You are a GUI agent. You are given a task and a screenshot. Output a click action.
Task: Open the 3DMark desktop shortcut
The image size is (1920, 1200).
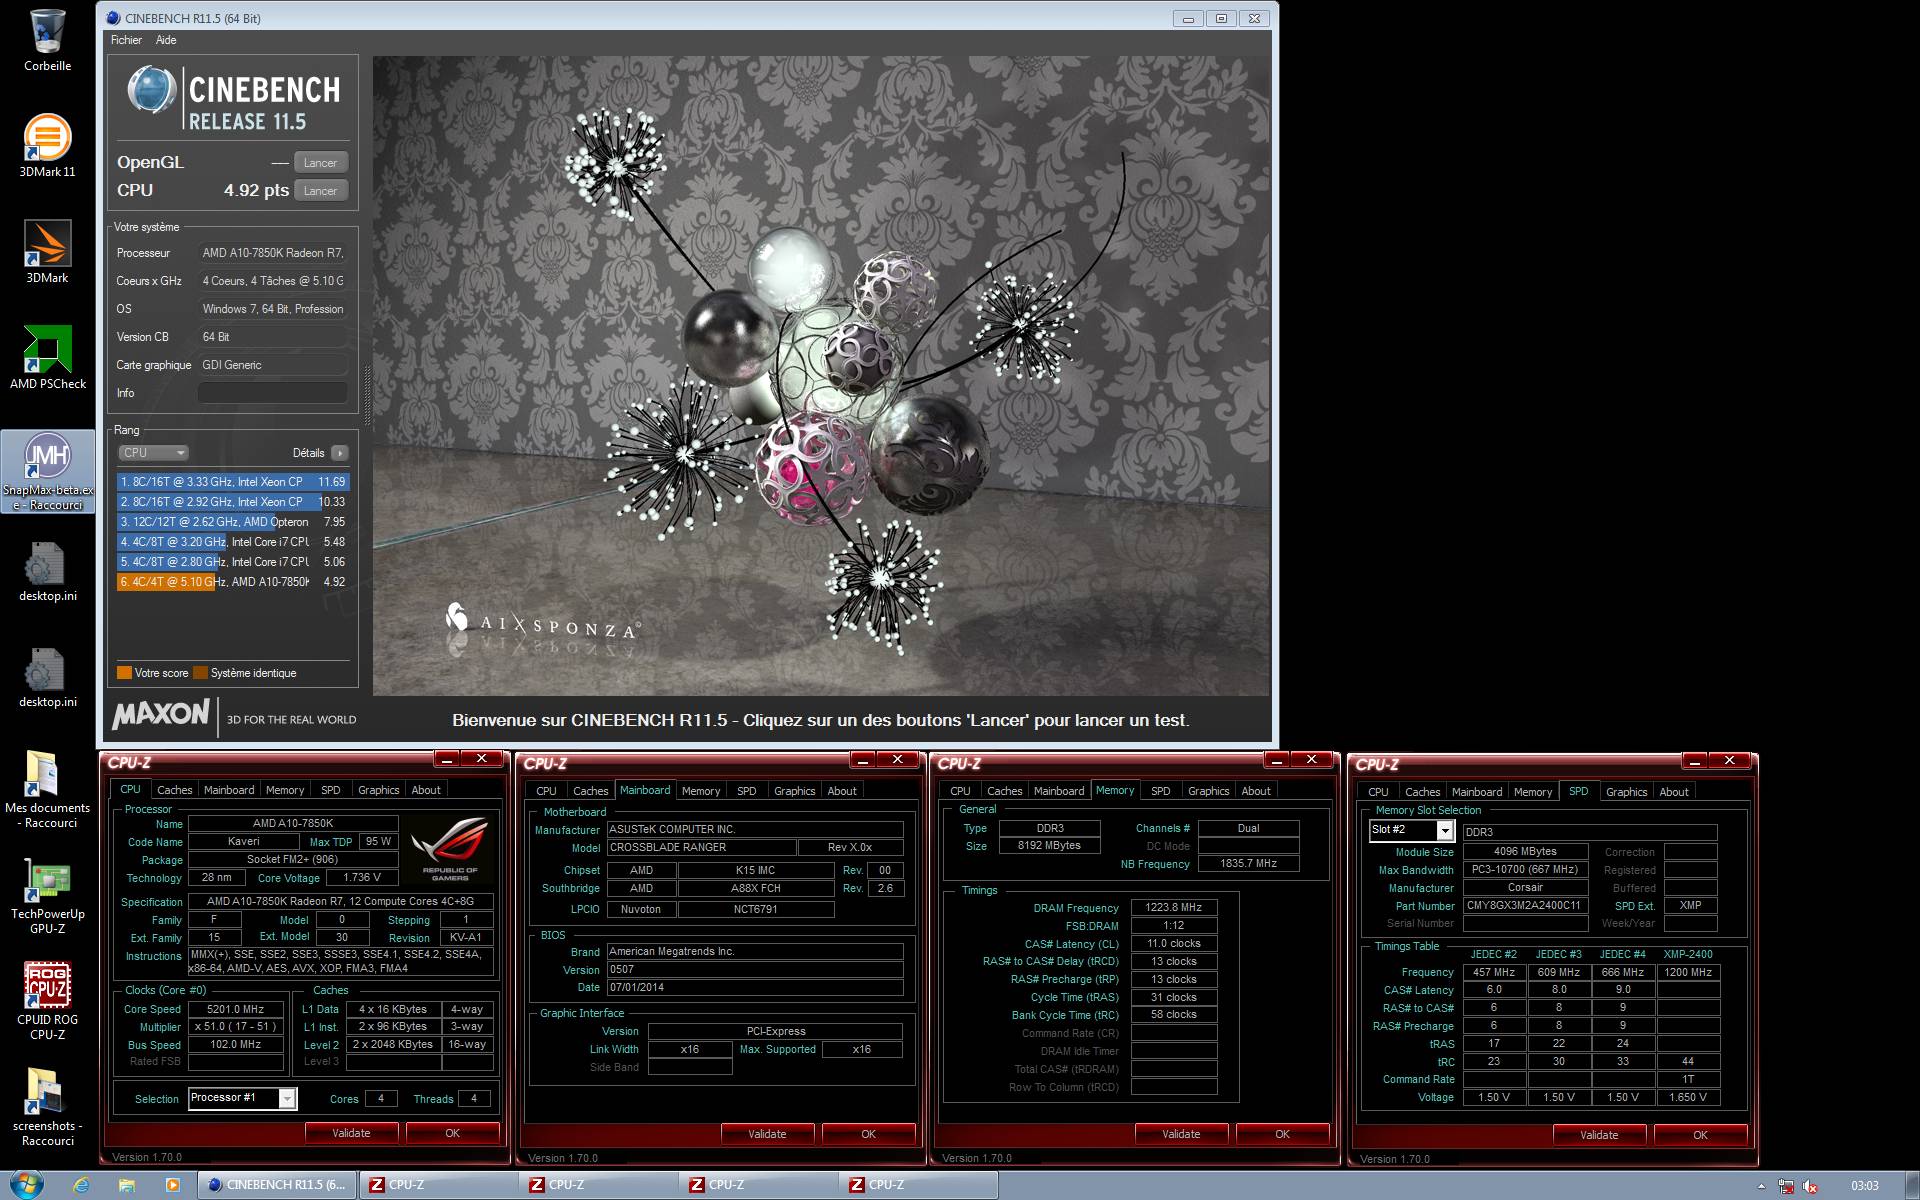pyautogui.click(x=47, y=252)
